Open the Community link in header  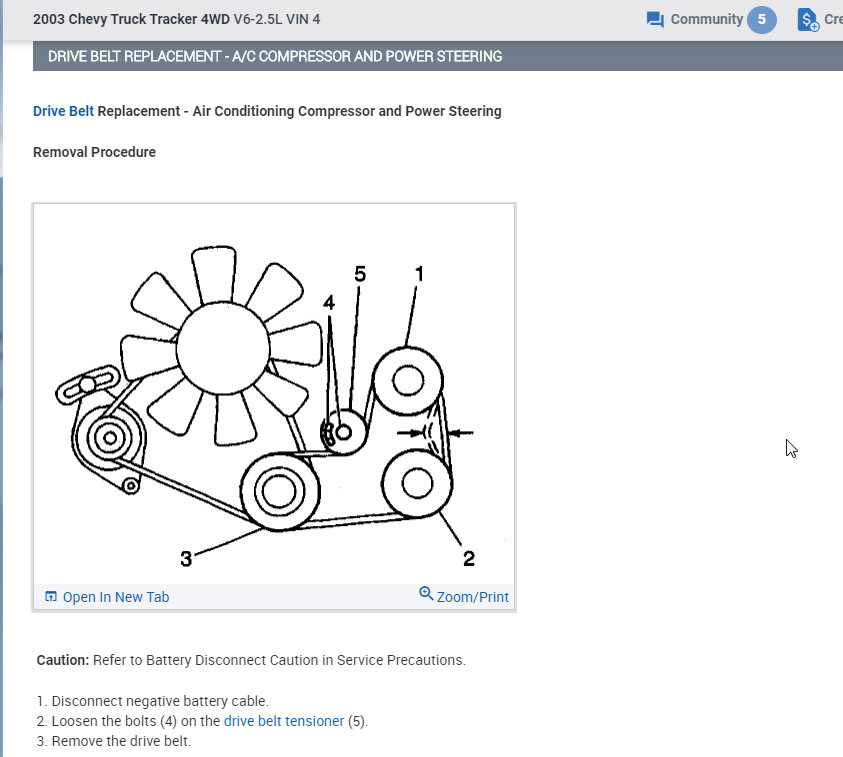click(x=706, y=19)
